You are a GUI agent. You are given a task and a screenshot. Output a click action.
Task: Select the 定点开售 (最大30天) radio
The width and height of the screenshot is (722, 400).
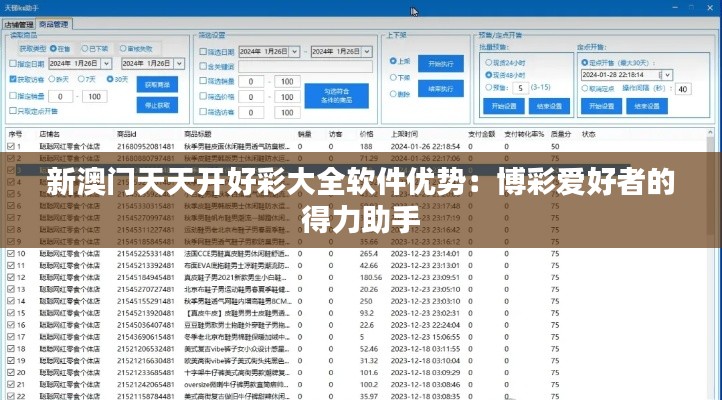tap(584, 62)
